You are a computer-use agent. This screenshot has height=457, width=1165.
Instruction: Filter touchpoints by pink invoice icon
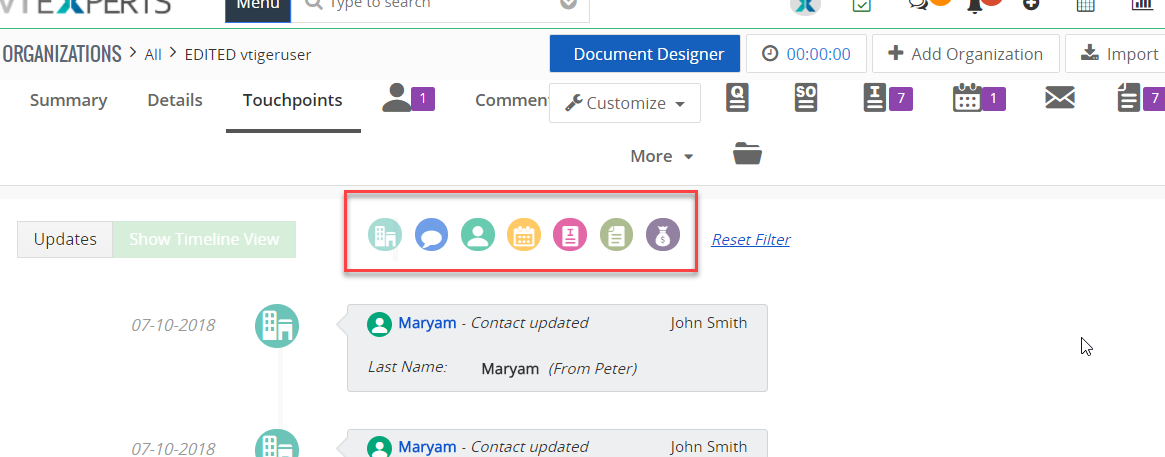point(570,235)
